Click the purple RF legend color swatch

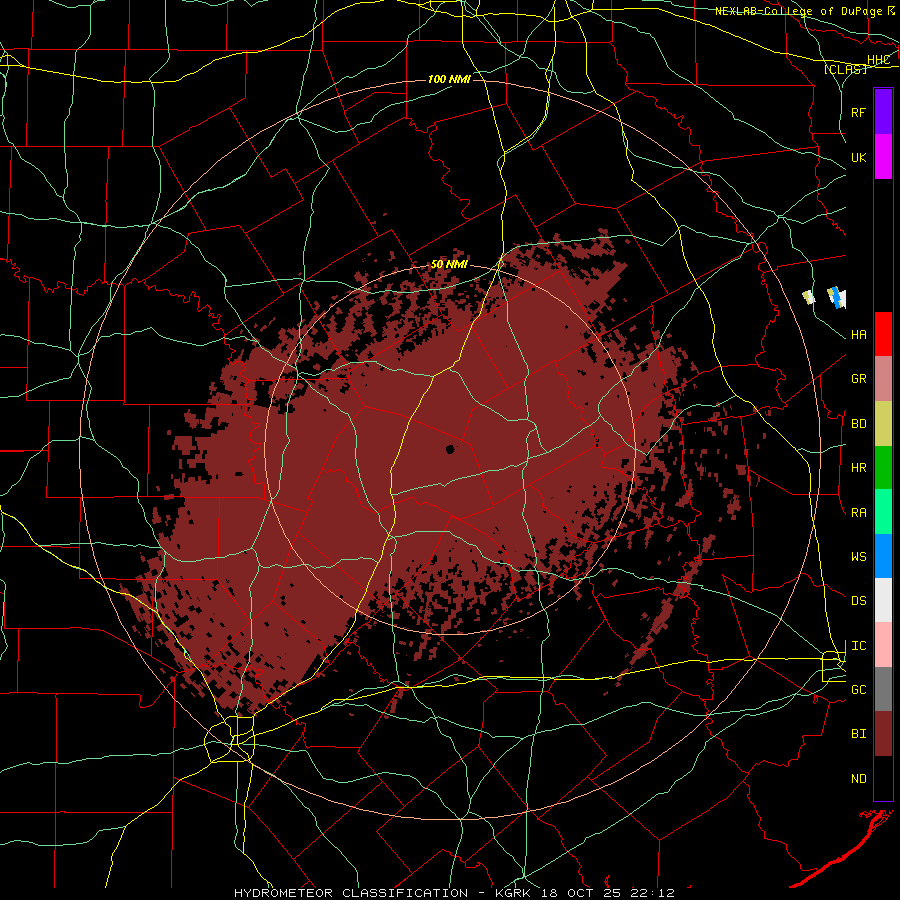pyautogui.click(x=883, y=111)
